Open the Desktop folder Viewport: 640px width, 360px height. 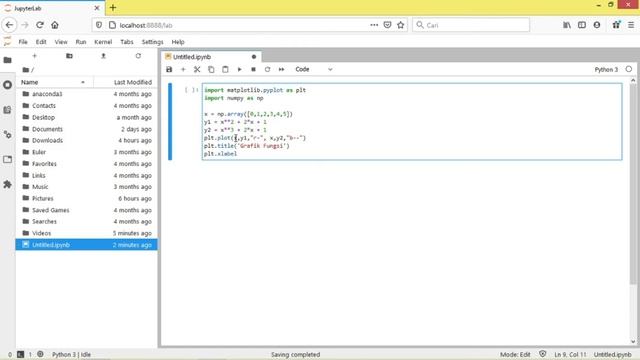pos(86,117)
